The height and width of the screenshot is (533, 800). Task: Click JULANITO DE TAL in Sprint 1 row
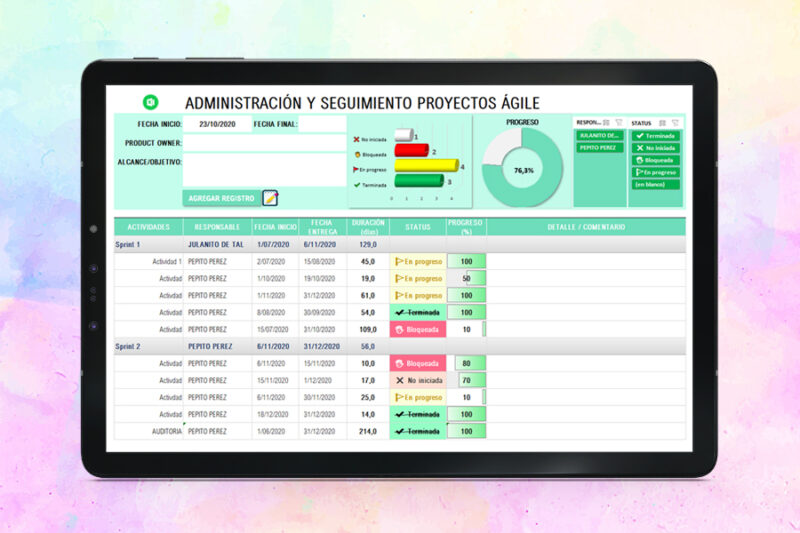click(x=216, y=245)
